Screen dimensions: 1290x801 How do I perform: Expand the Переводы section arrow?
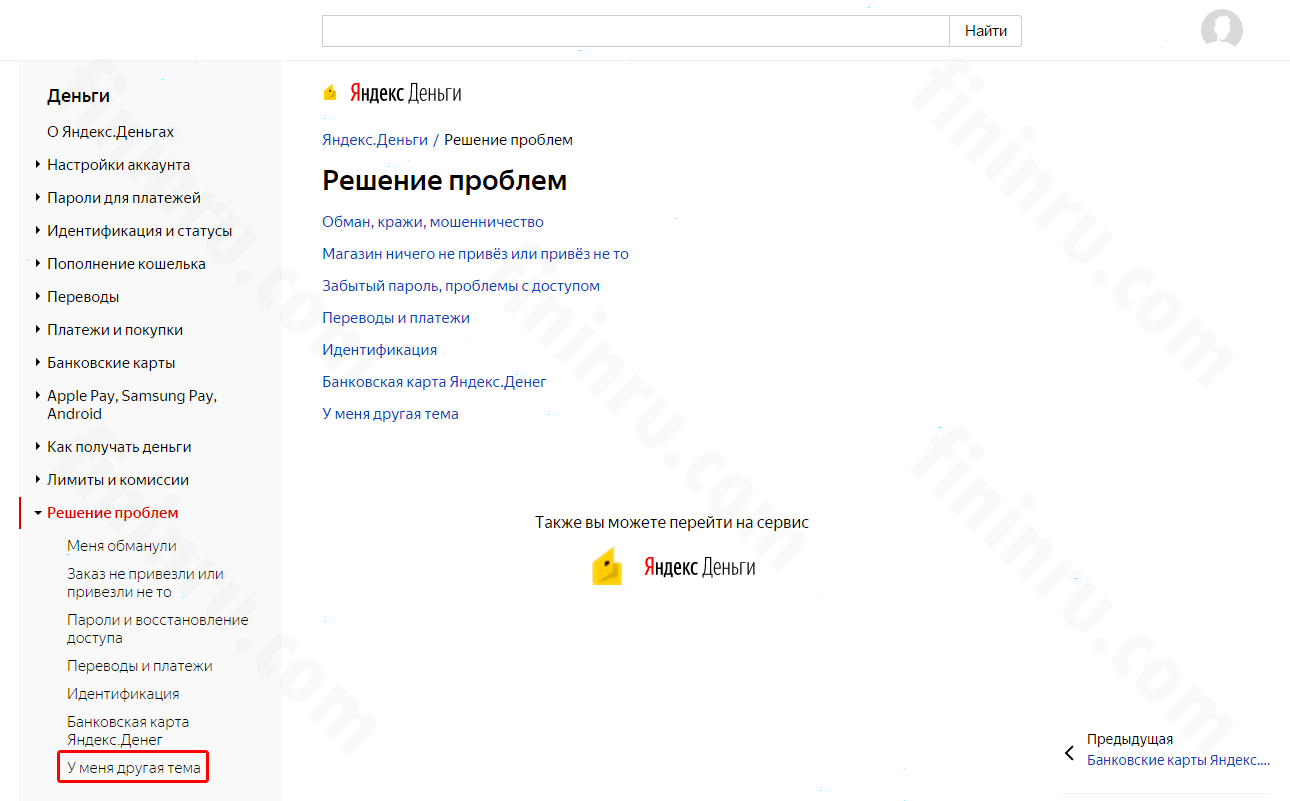click(37, 297)
